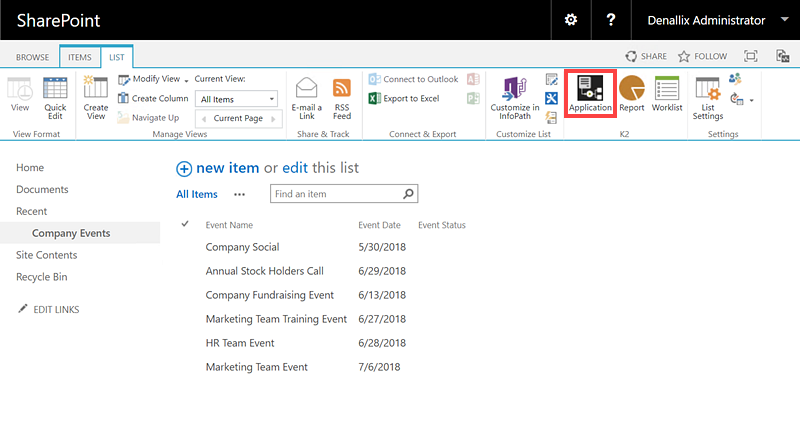
Task: Open Documents in left navigation
Action: pyautogui.click(x=42, y=189)
